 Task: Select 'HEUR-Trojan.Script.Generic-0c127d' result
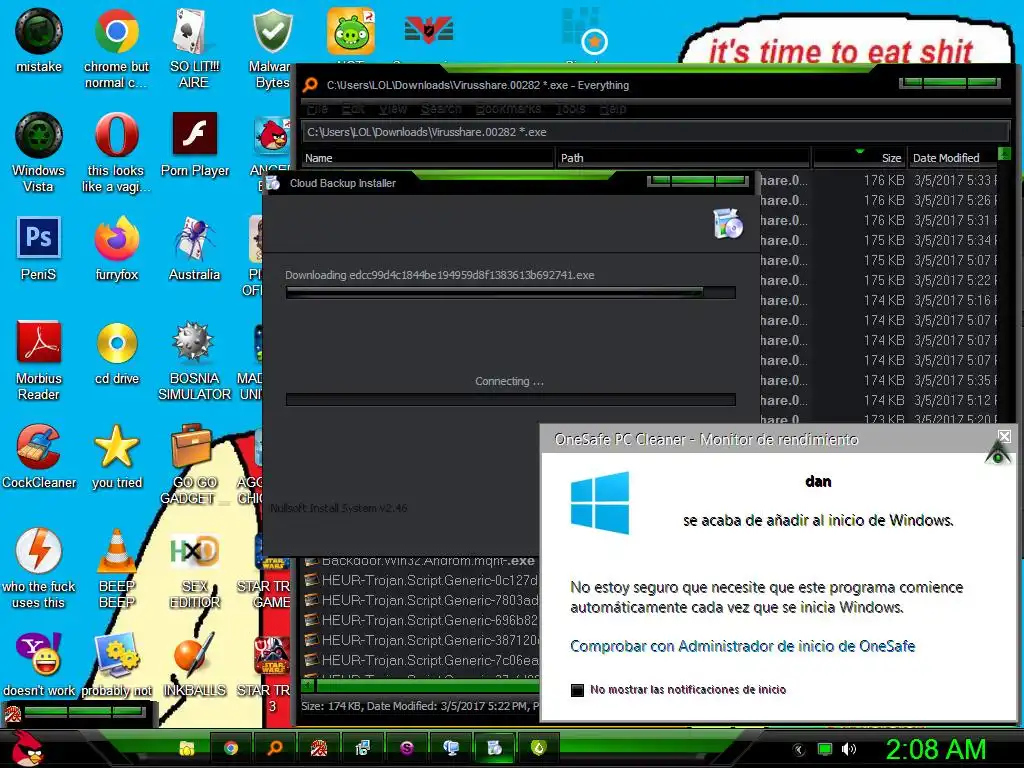(x=421, y=580)
